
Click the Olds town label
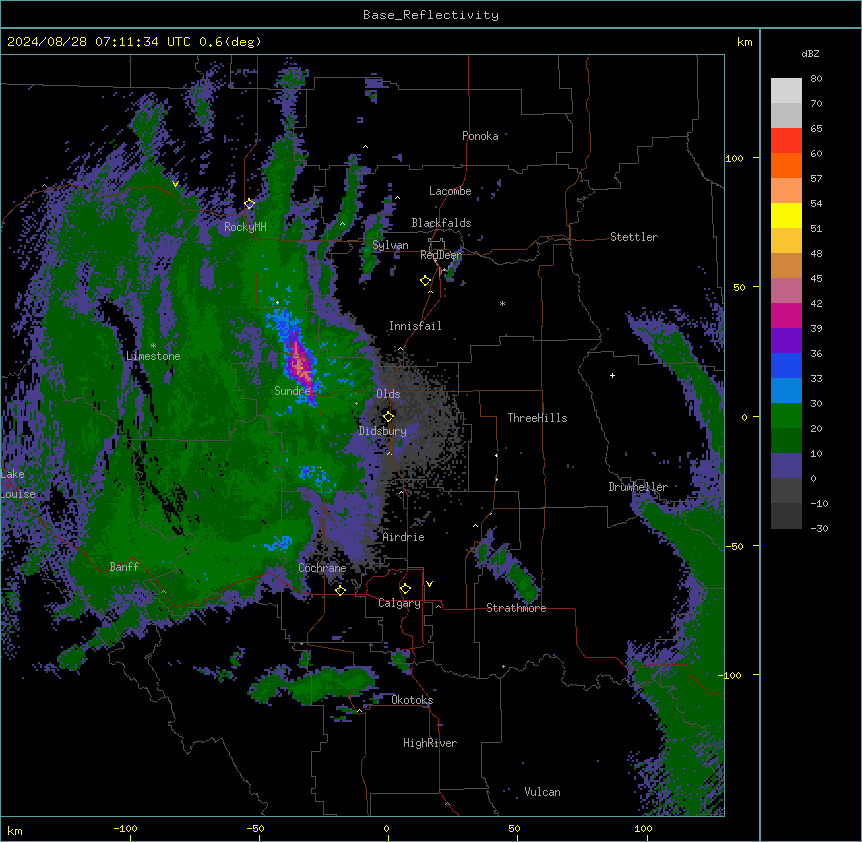(388, 394)
